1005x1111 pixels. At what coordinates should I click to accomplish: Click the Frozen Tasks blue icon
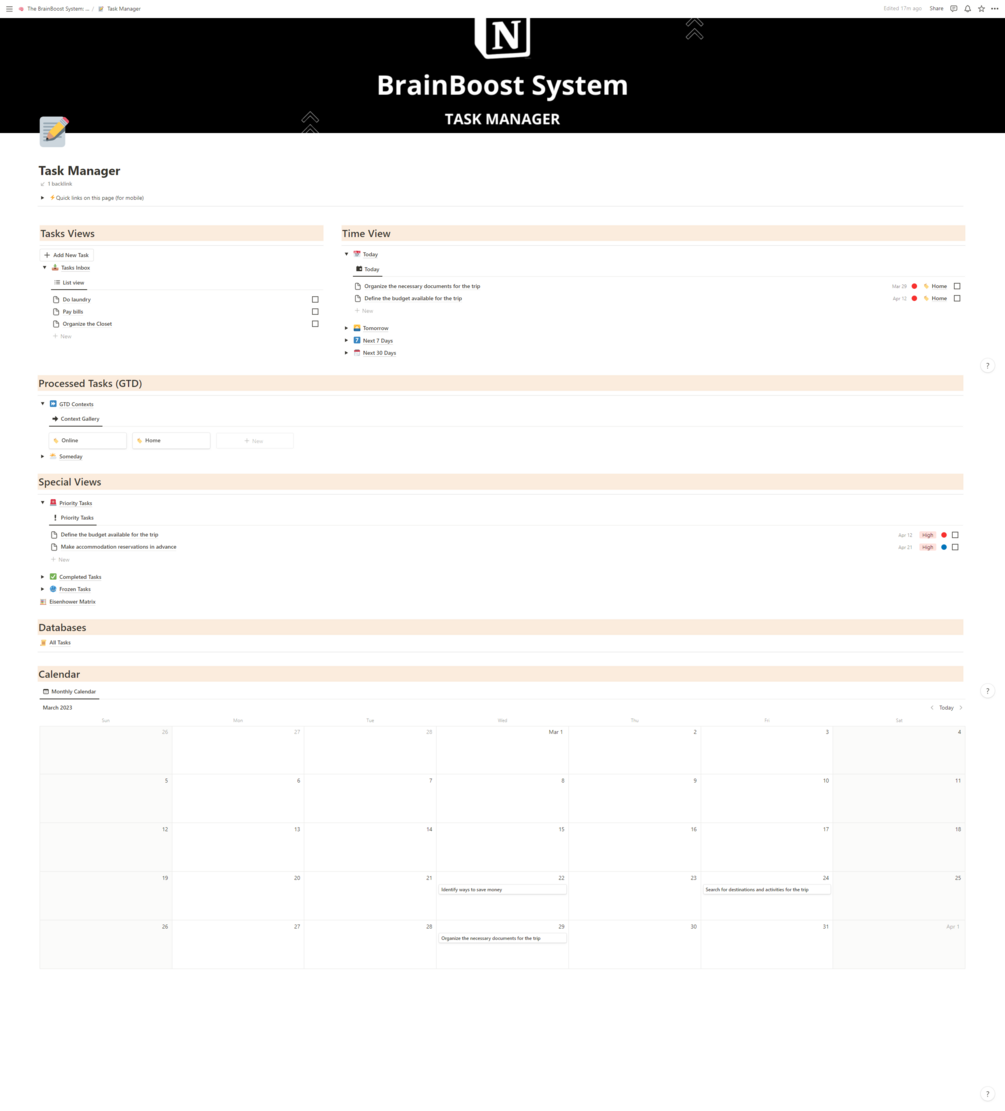click(x=53, y=589)
